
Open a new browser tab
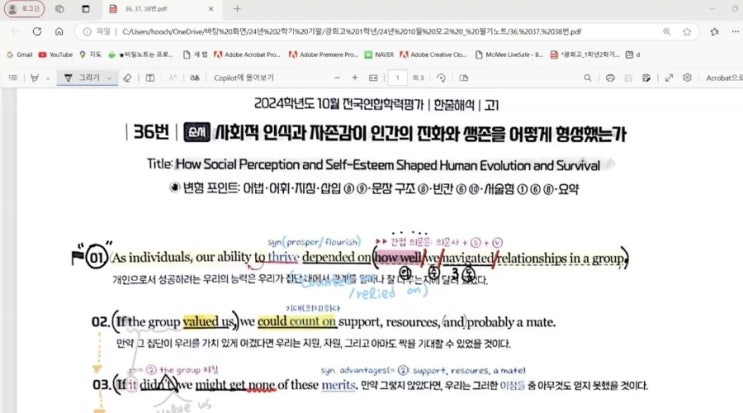point(237,9)
